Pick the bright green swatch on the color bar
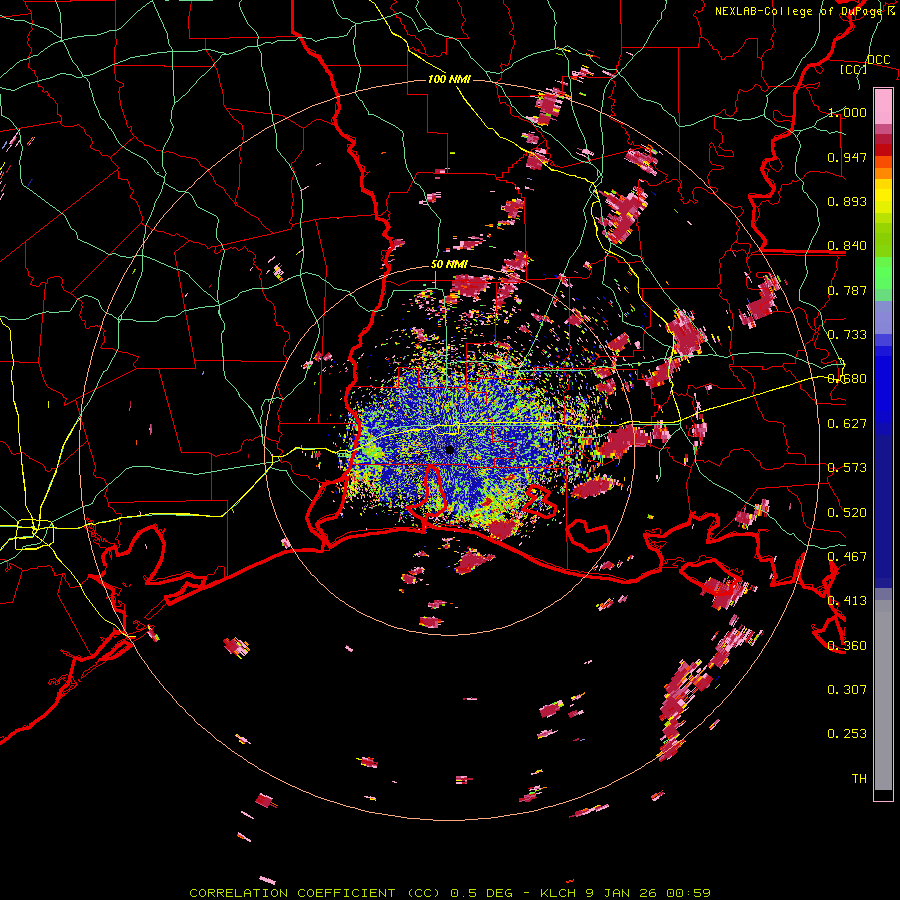The height and width of the screenshot is (900, 900). point(883,273)
